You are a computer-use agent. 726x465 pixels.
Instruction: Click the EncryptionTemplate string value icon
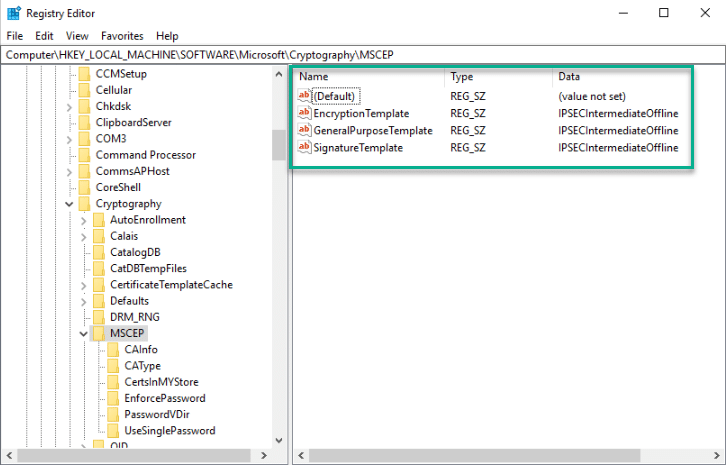[x=304, y=113]
